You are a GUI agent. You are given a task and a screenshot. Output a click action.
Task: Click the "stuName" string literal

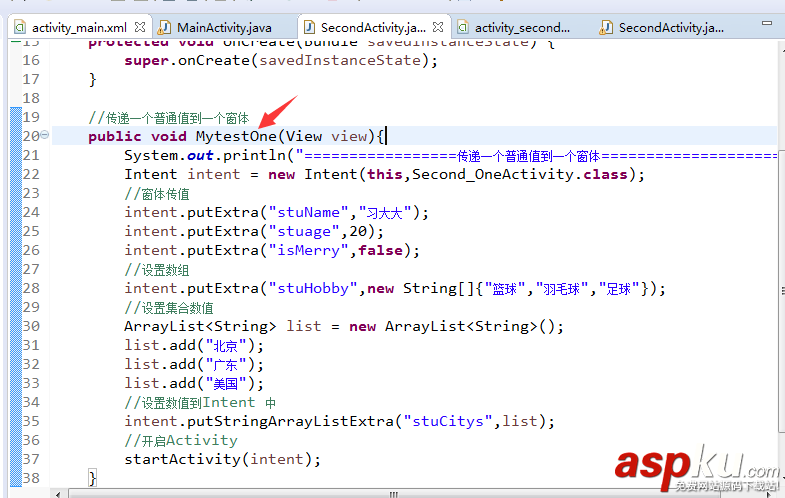(x=308, y=213)
